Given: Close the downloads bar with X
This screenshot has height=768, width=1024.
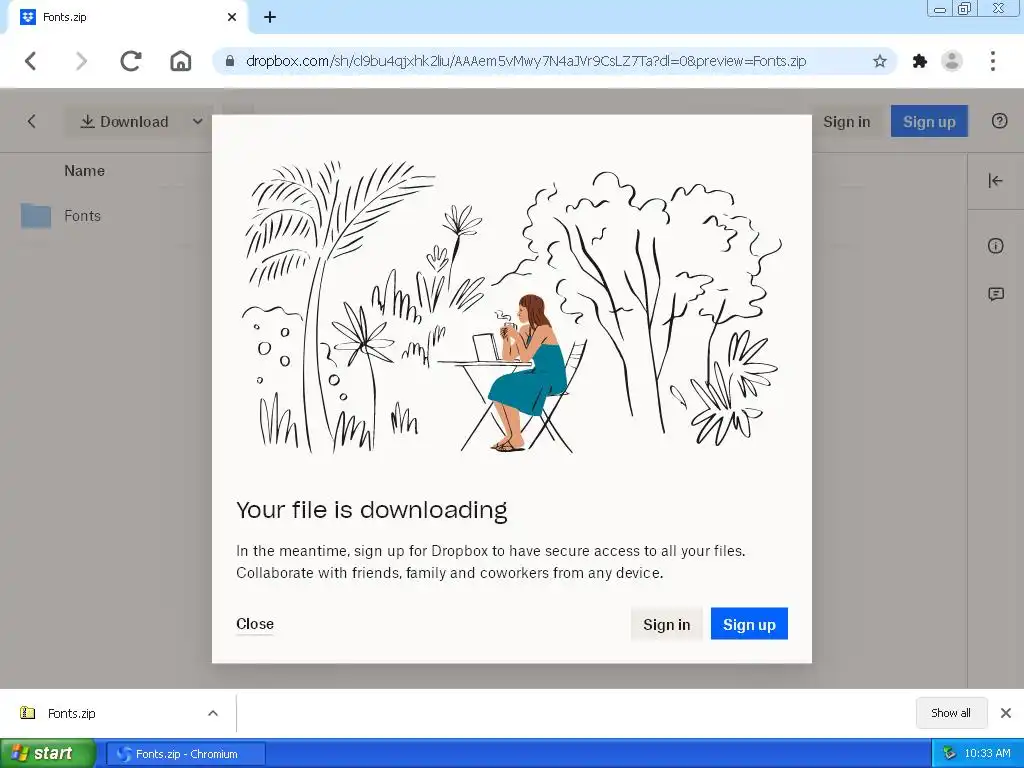Looking at the screenshot, I should click(x=1006, y=713).
